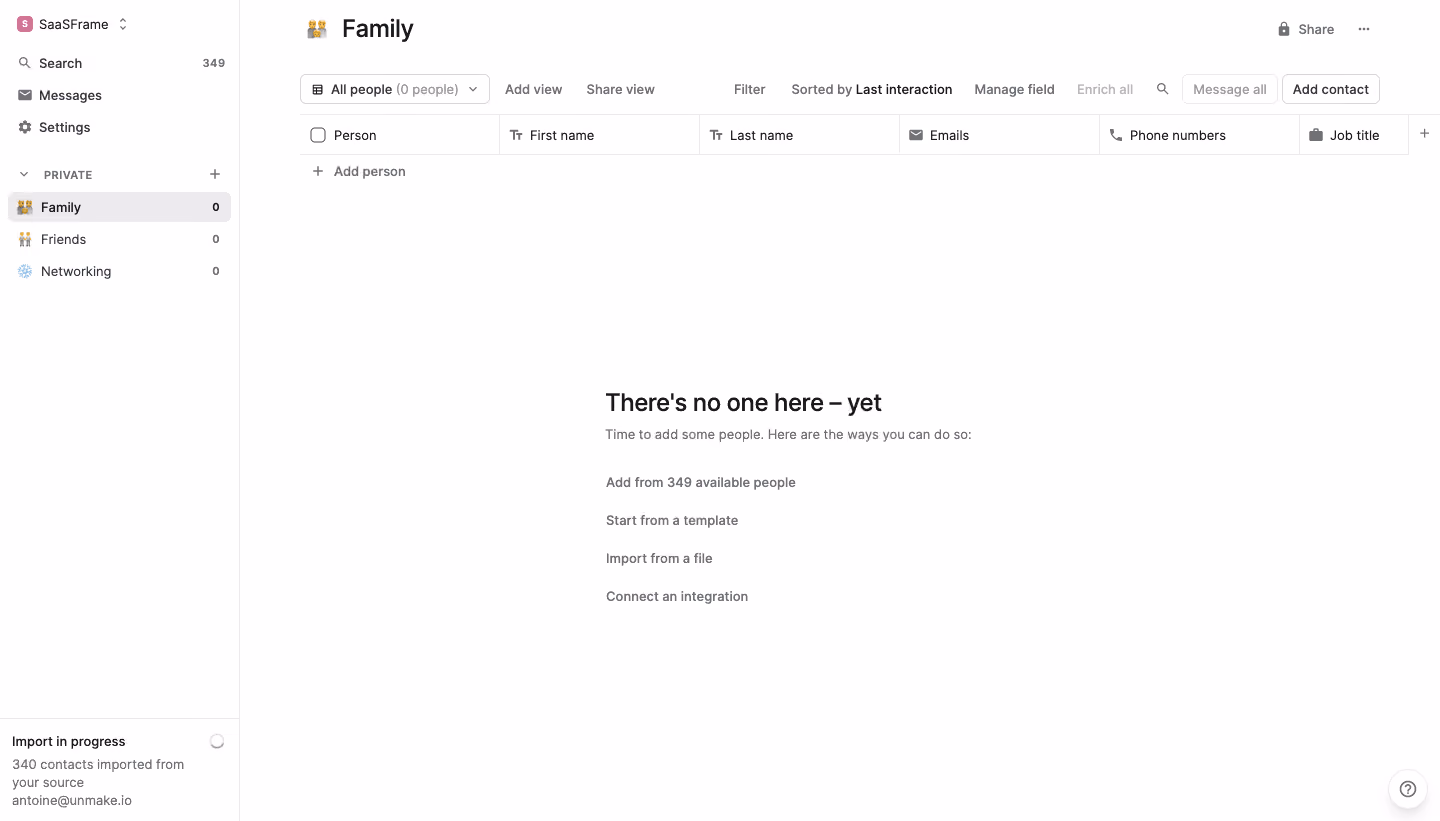Open the help question mark button
Viewport: 1440px width, 821px height.
click(x=1408, y=789)
